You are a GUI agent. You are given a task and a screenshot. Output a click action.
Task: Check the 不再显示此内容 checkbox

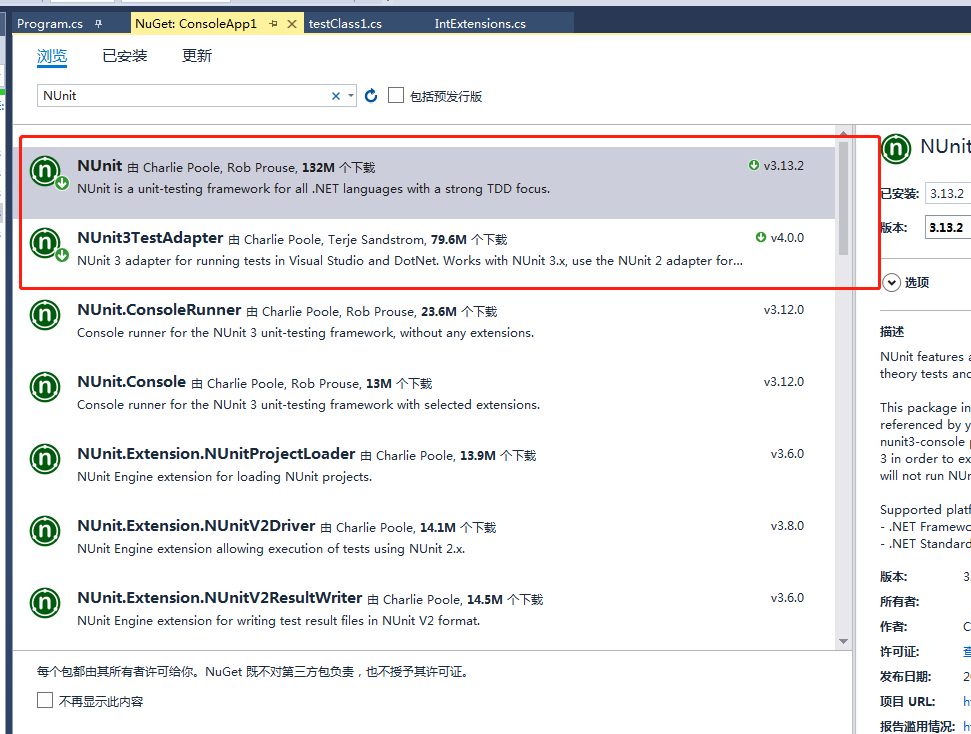(45, 701)
